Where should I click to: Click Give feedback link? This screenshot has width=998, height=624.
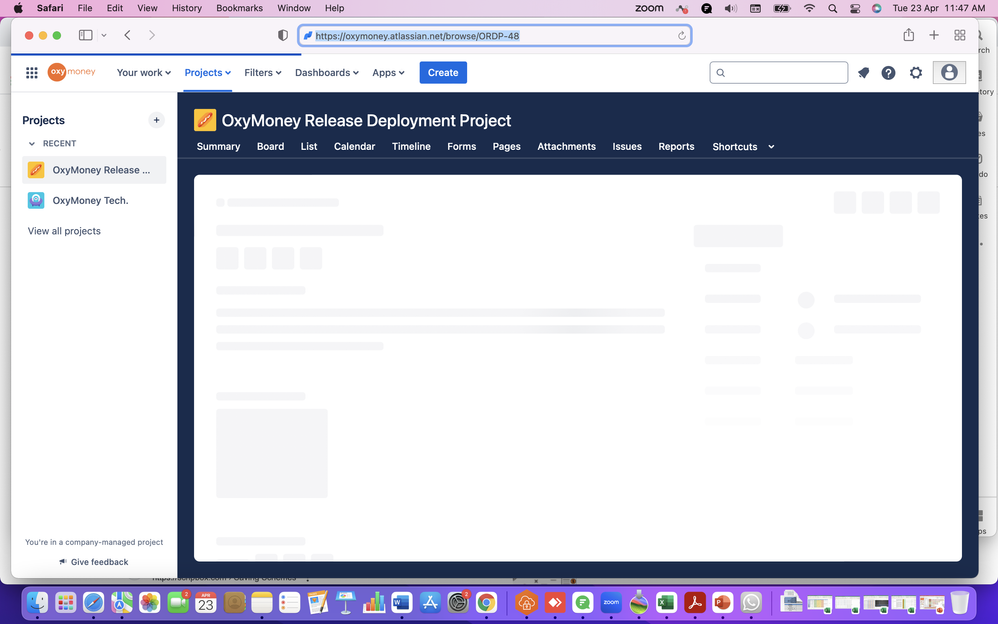tap(94, 562)
